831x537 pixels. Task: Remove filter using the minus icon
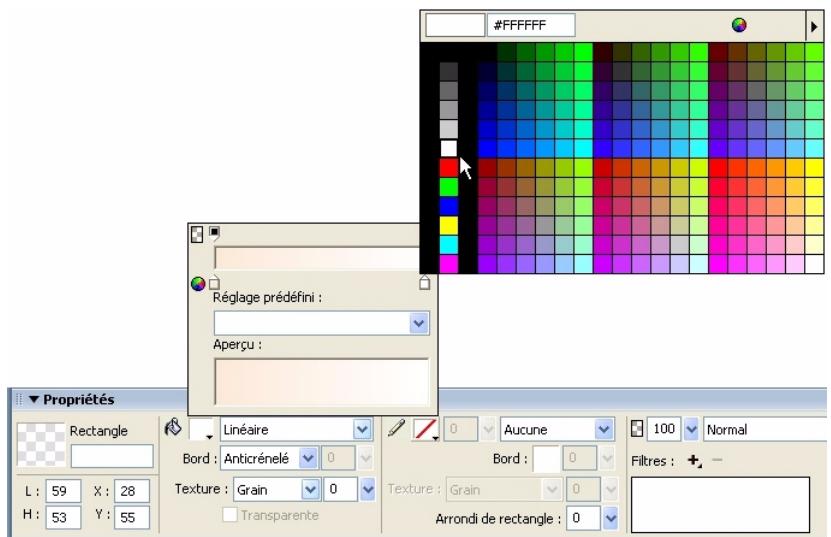pos(717,460)
